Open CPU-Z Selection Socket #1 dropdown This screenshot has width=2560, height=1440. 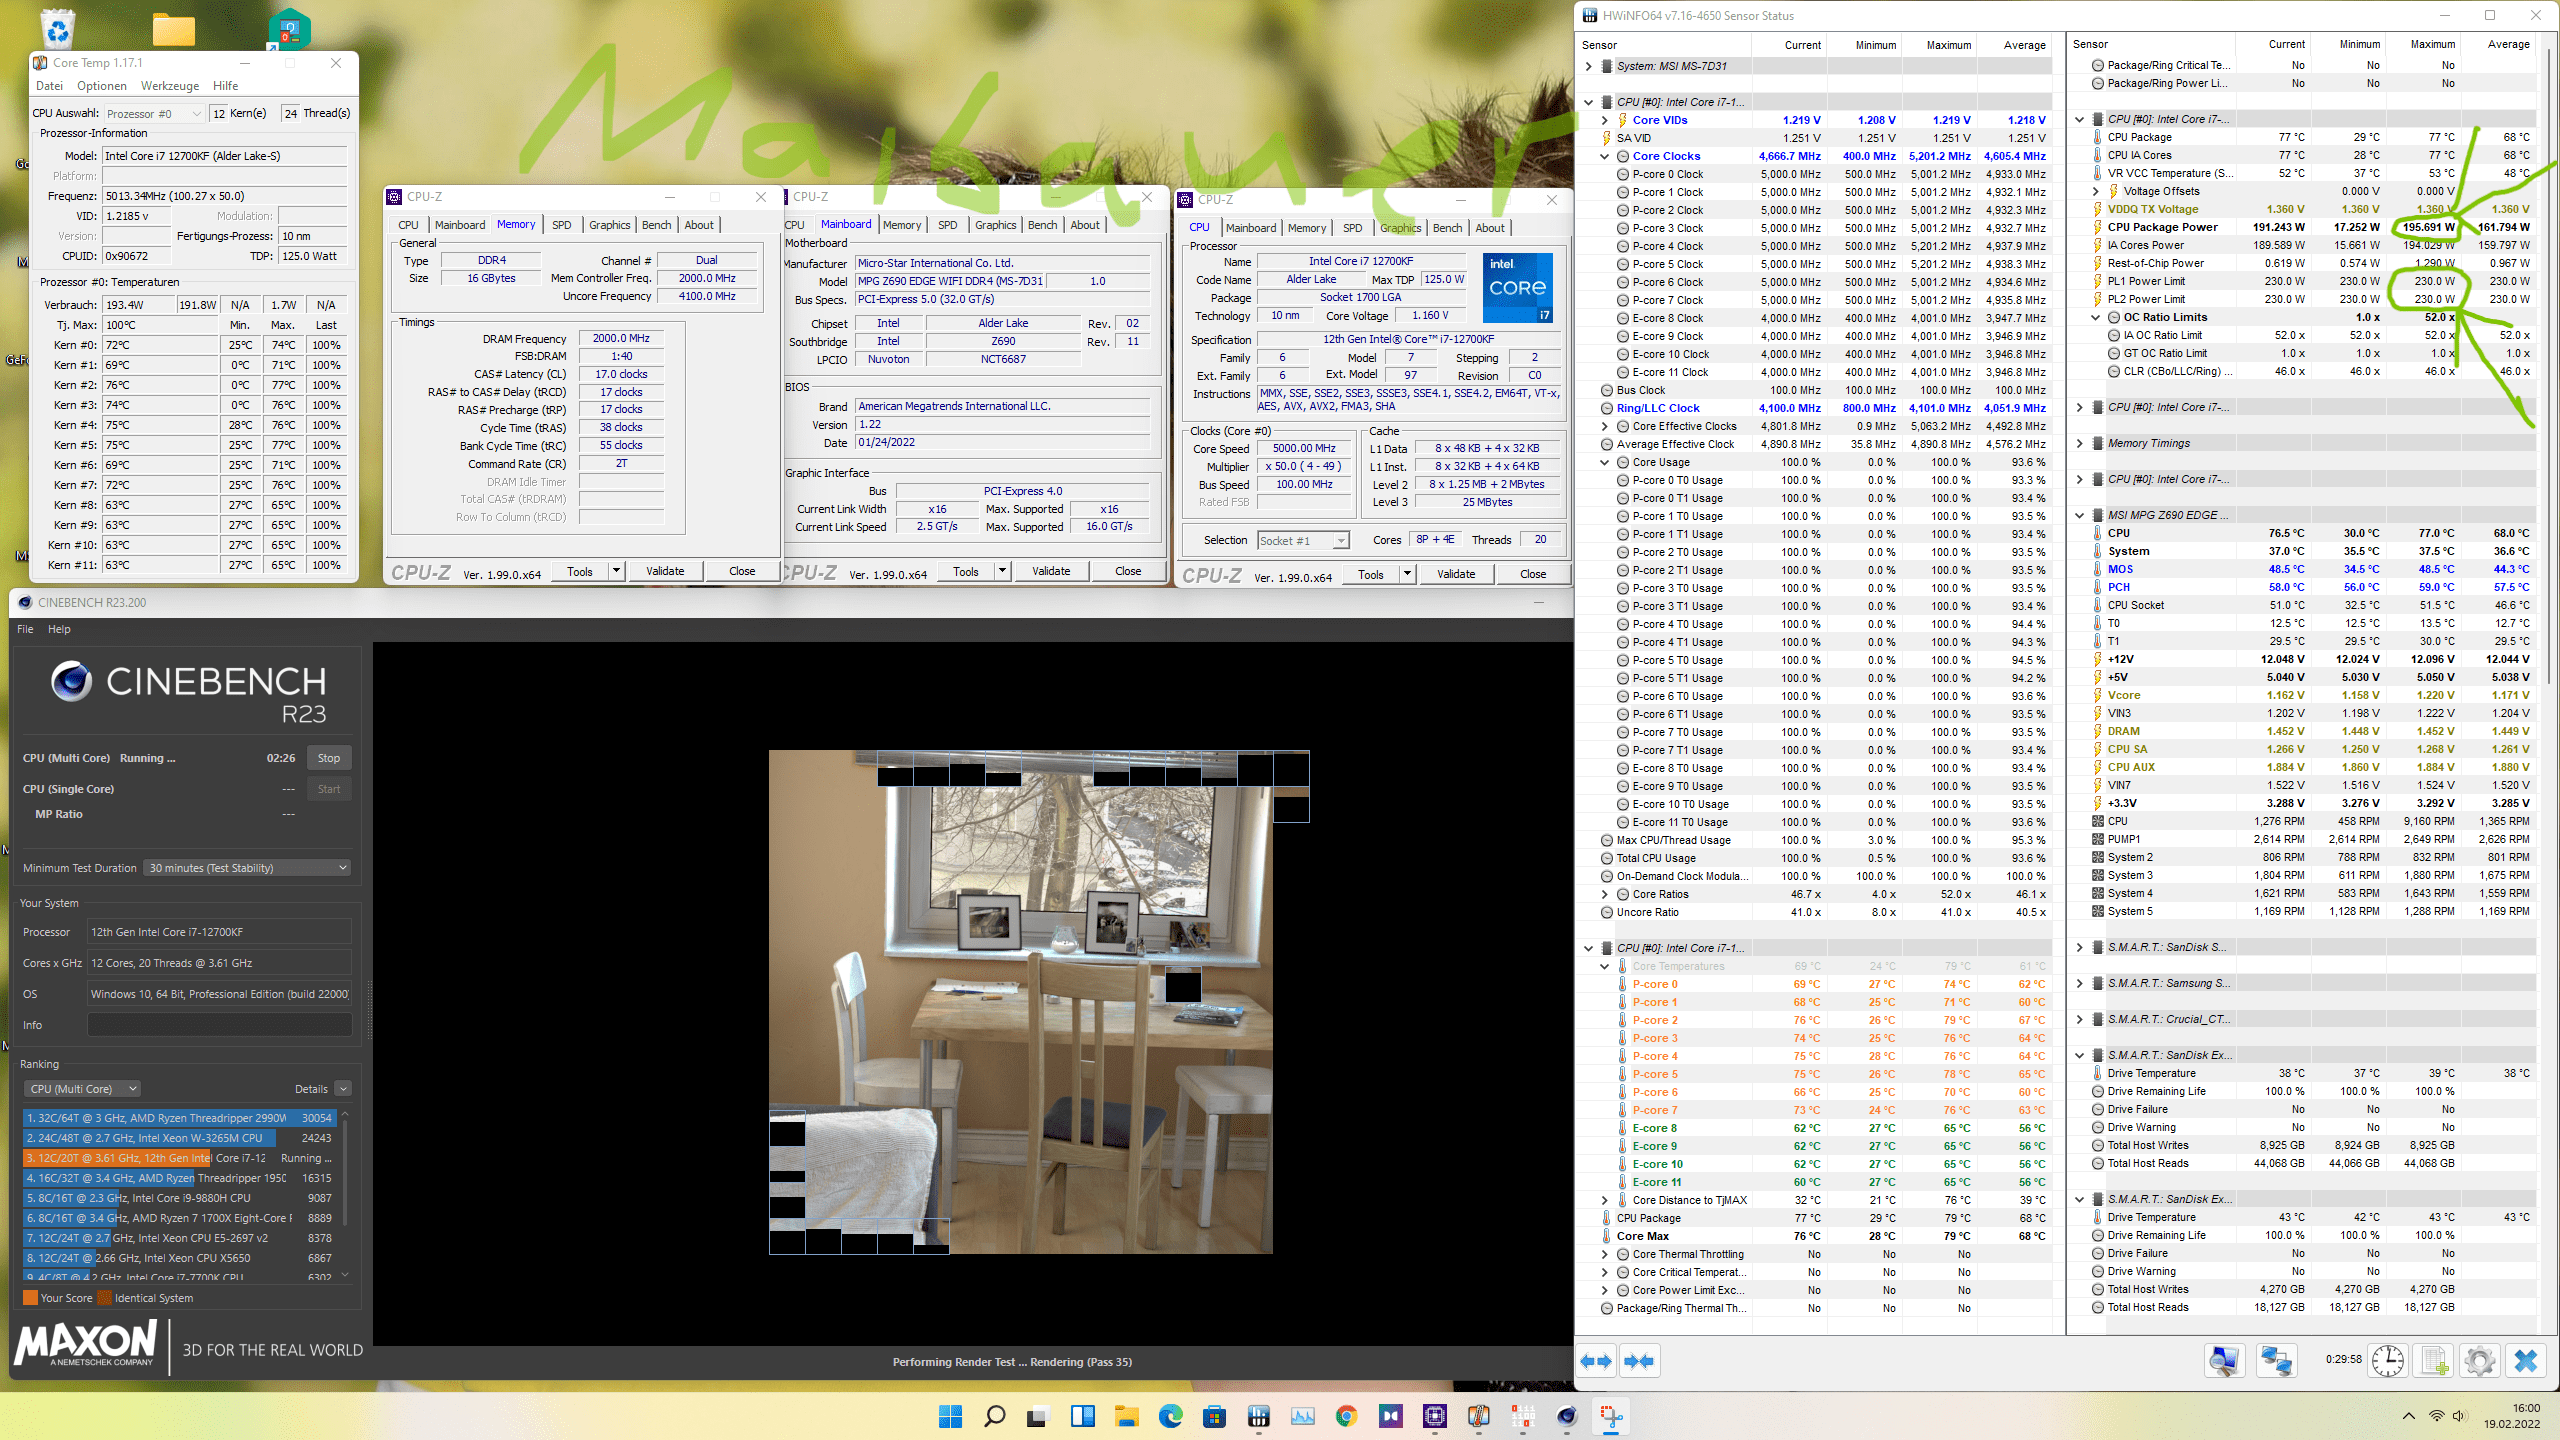[1303, 541]
